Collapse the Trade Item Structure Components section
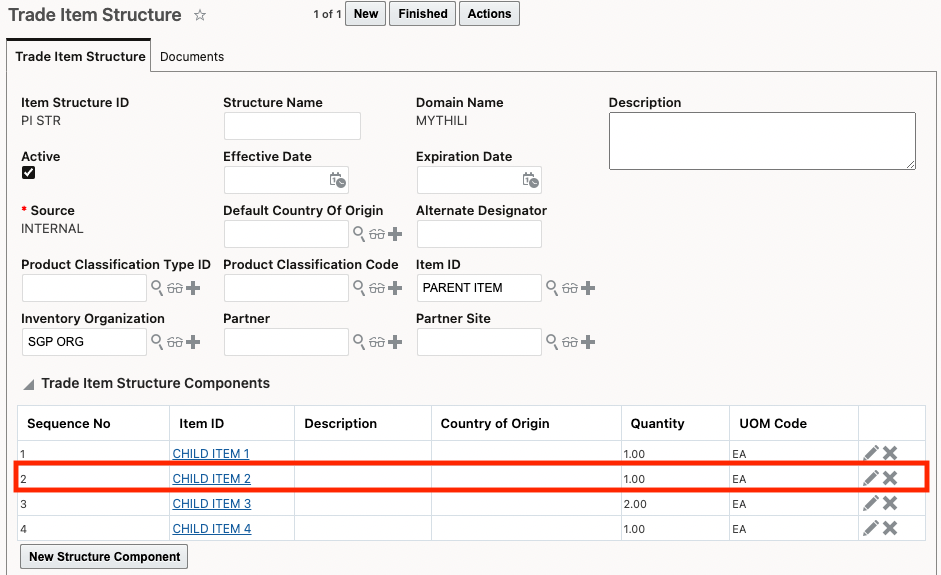 tap(29, 384)
